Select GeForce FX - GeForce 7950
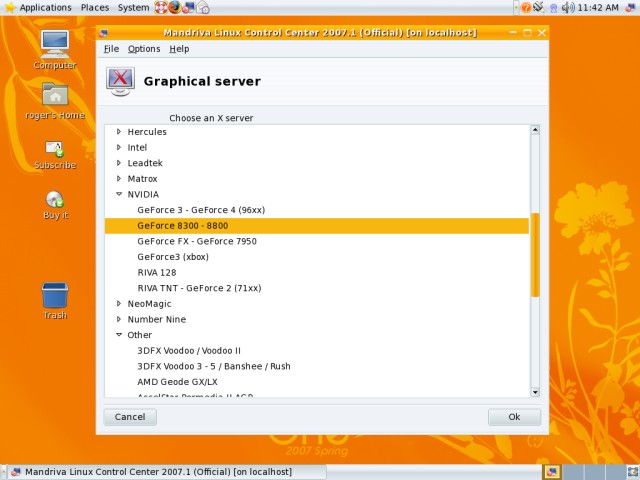This screenshot has height=480, width=640. click(197, 241)
